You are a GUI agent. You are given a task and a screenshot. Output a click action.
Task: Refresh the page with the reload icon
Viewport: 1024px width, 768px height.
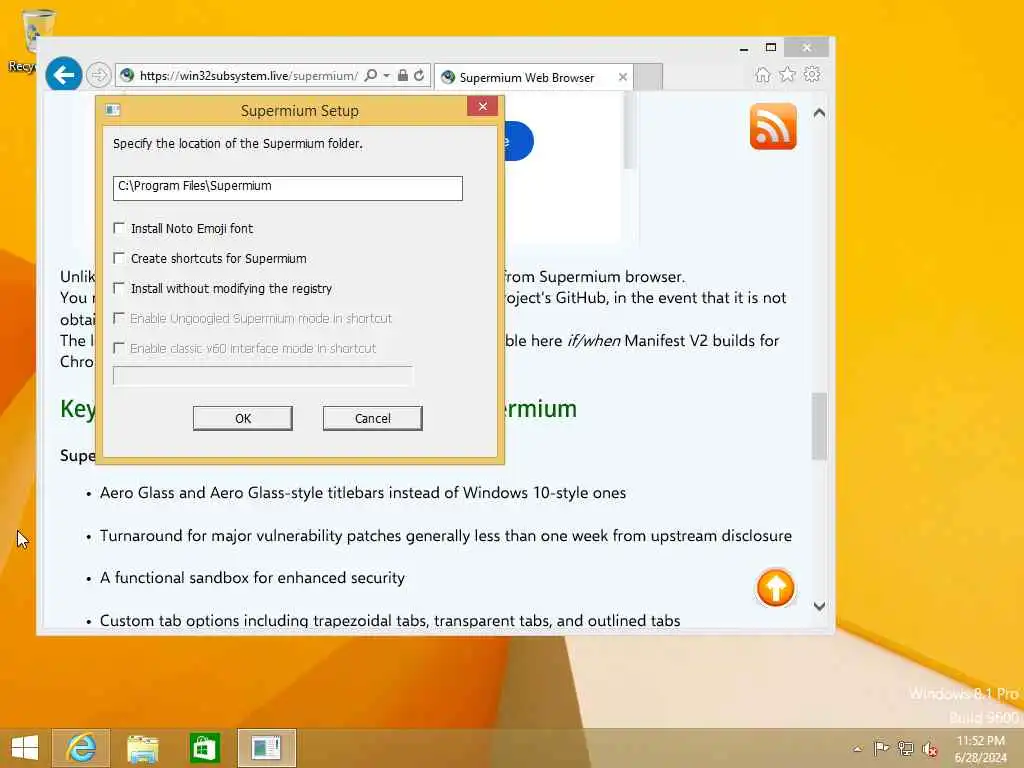(419, 76)
